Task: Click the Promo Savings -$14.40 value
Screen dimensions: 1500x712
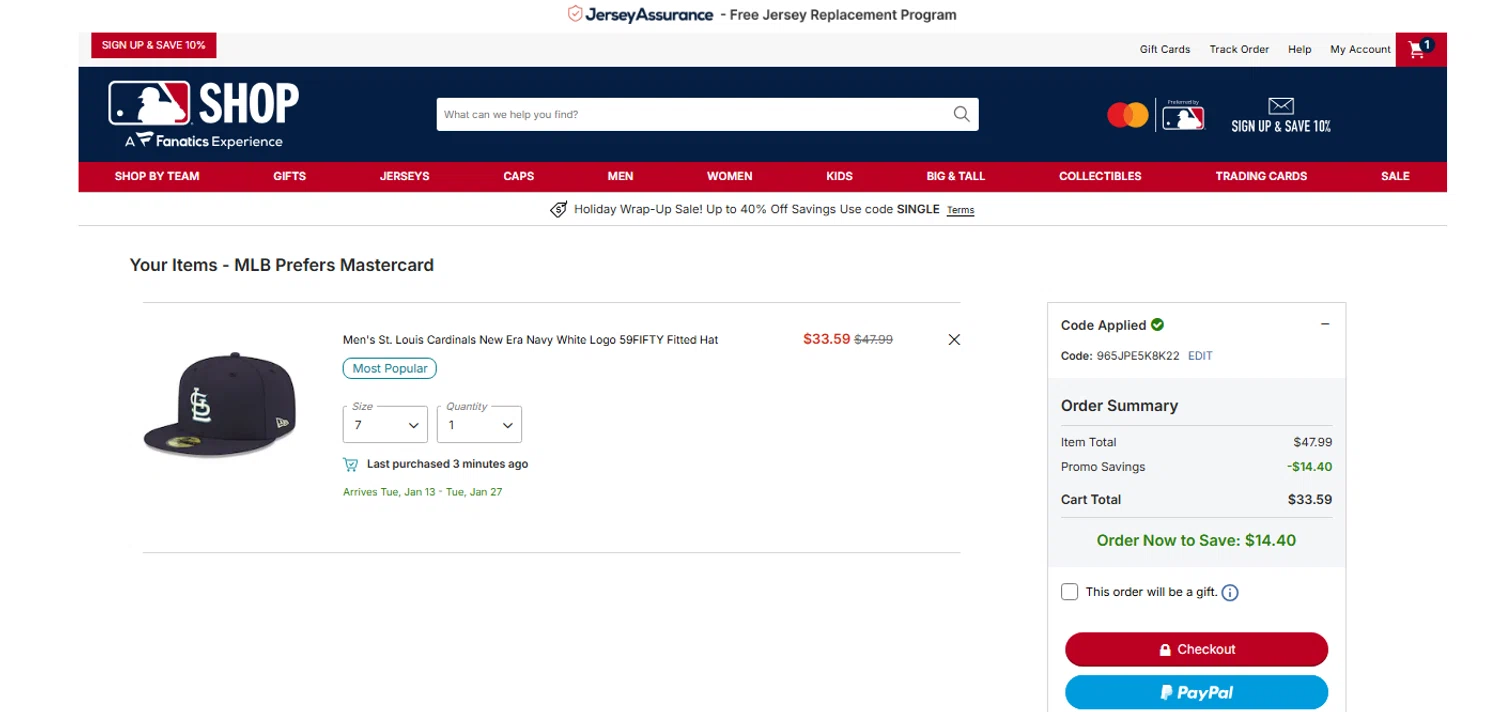Action: tap(1309, 467)
